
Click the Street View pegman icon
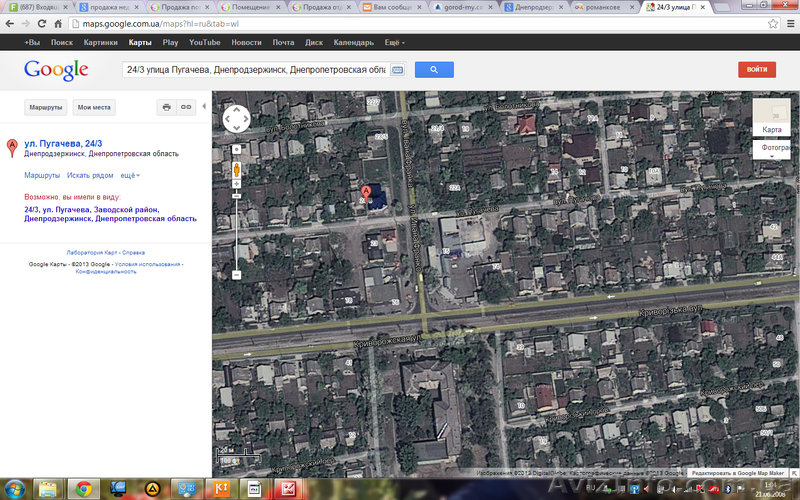coord(236,170)
